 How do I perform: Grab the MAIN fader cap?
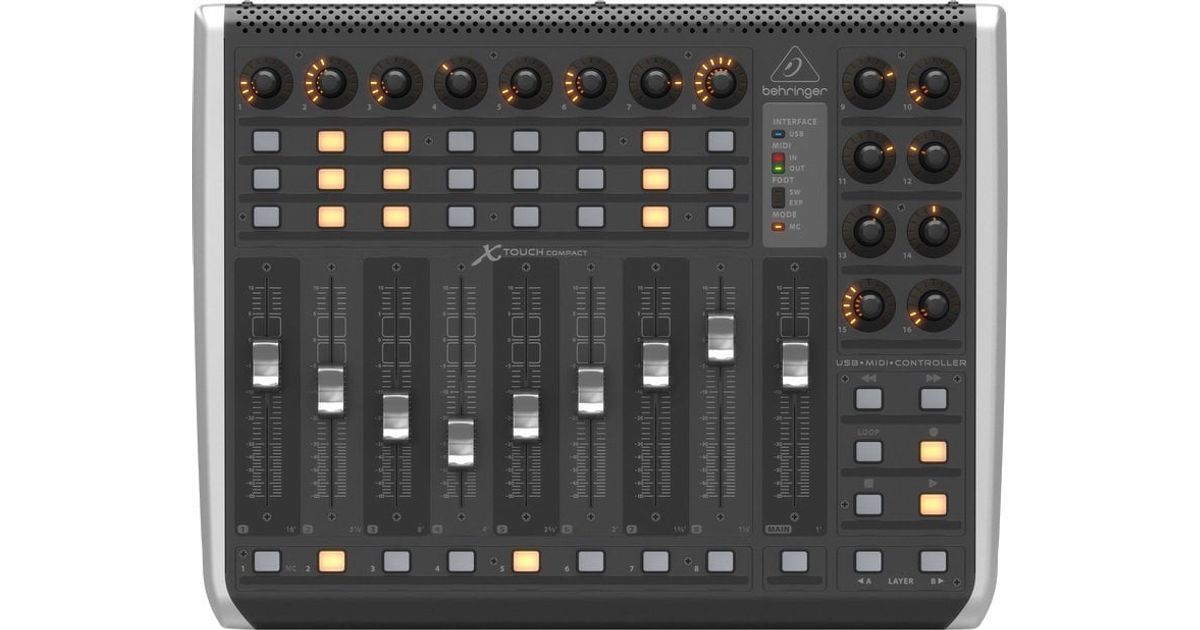click(x=795, y=364)
